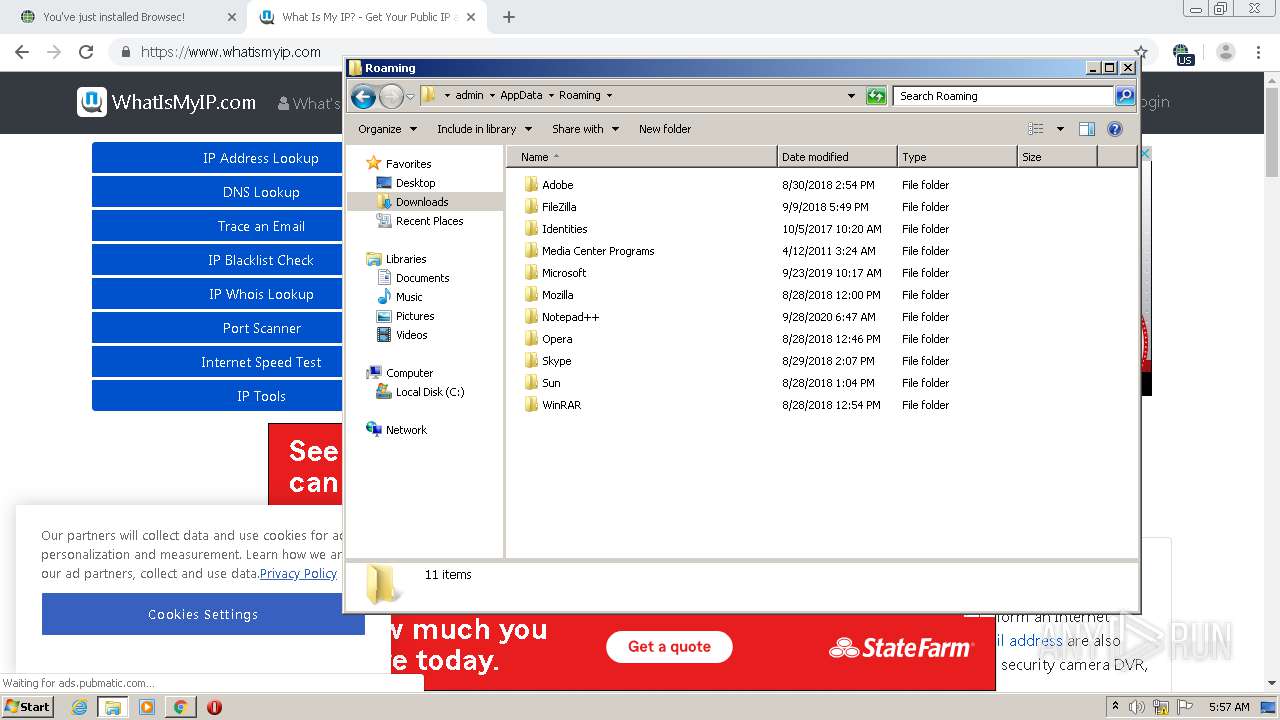Screen dimensions: 1280x720
Task: Sort by the Name column header
Action: [x=642, y=157]
